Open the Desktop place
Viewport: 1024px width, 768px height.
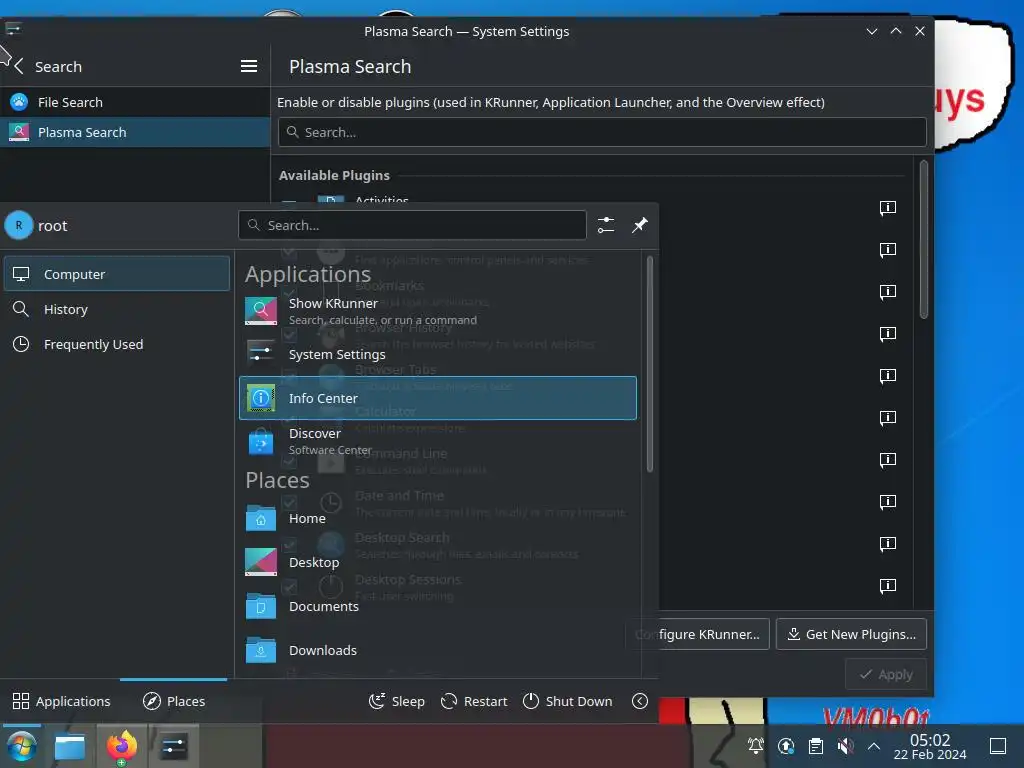[438, 562]
